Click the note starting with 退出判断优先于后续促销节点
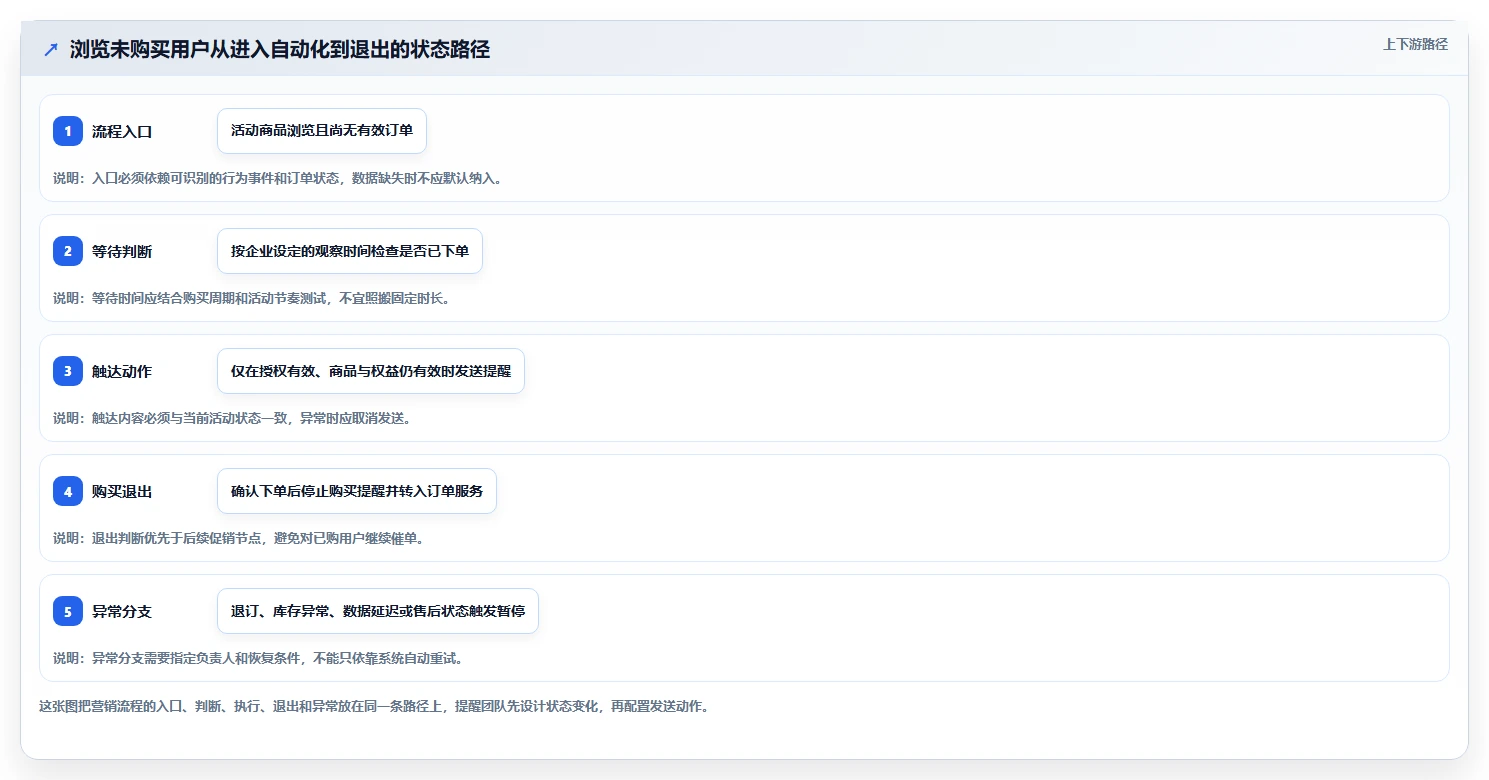Viewport: 1489px width, 780px height. 239,538
